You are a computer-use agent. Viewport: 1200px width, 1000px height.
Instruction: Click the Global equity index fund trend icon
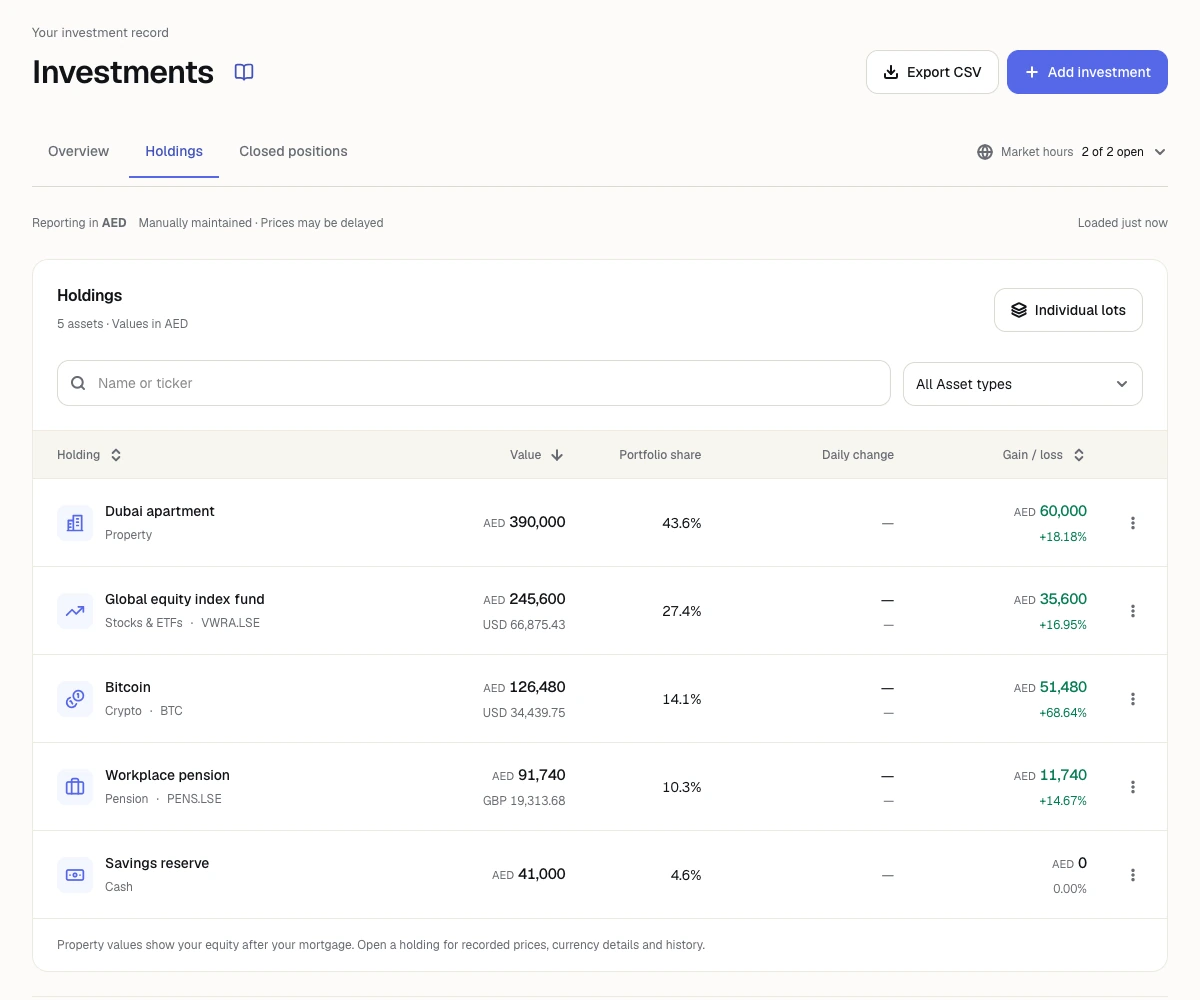pyautogui.click(x=75, y=611)
